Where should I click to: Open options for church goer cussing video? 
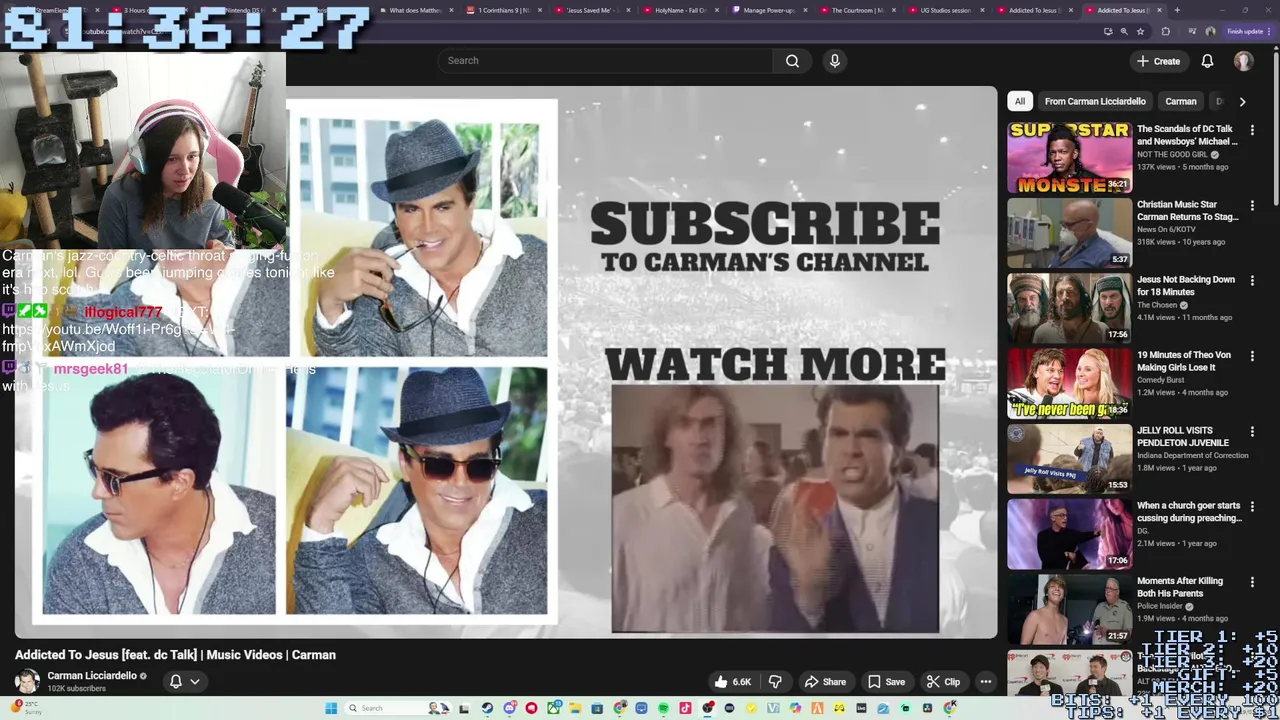click(x=1252, y=507)
